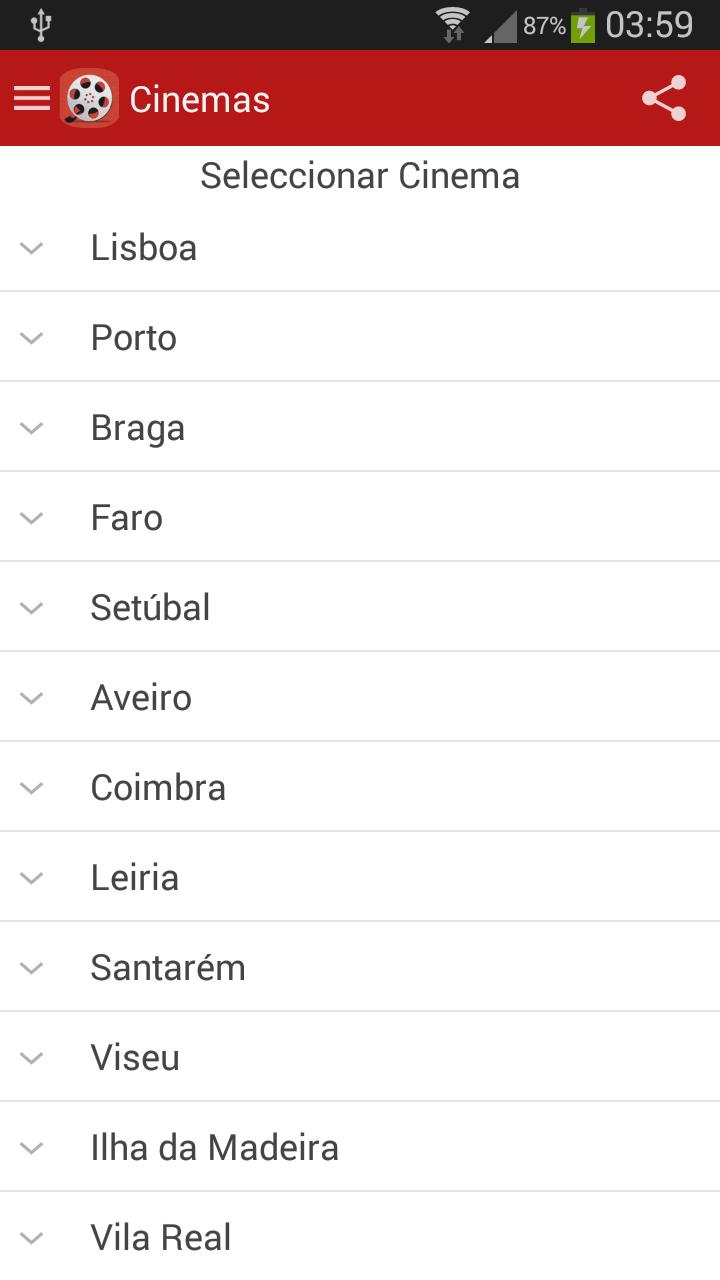Expand the Porto chevron arrow

(x=32, y=338)
